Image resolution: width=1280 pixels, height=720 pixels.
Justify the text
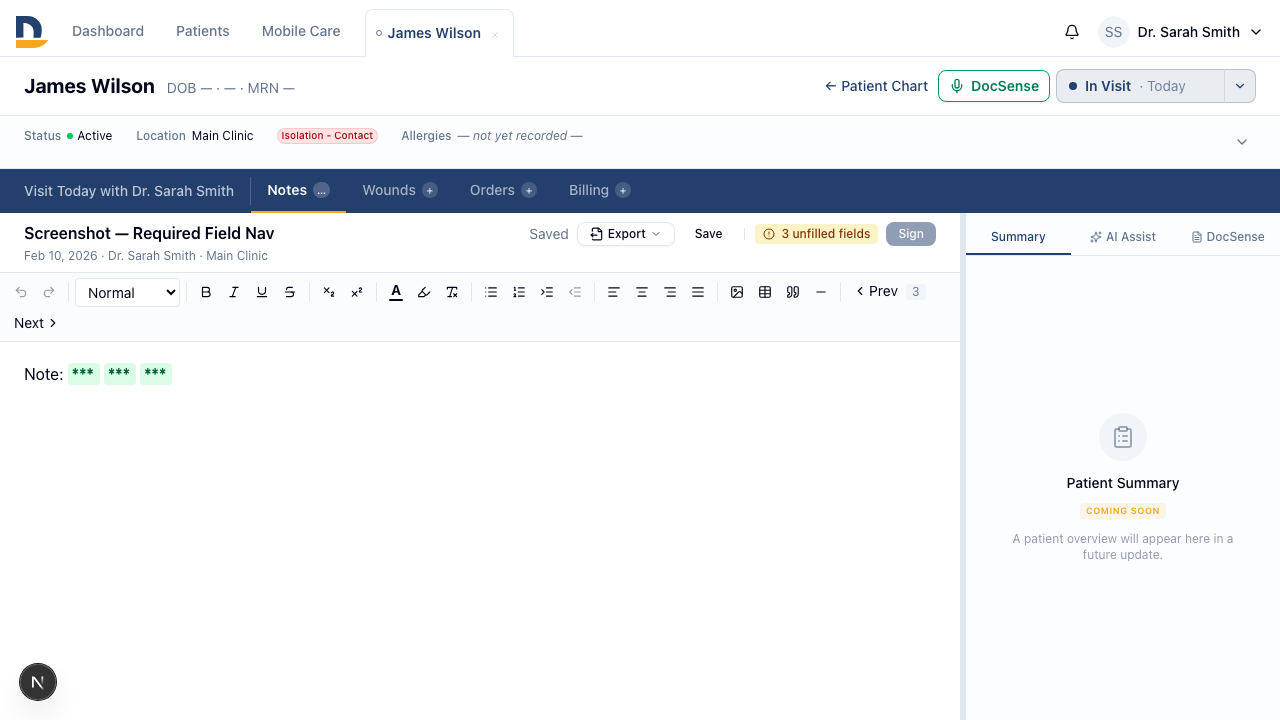pyautogui.click(x=698, y=292)
